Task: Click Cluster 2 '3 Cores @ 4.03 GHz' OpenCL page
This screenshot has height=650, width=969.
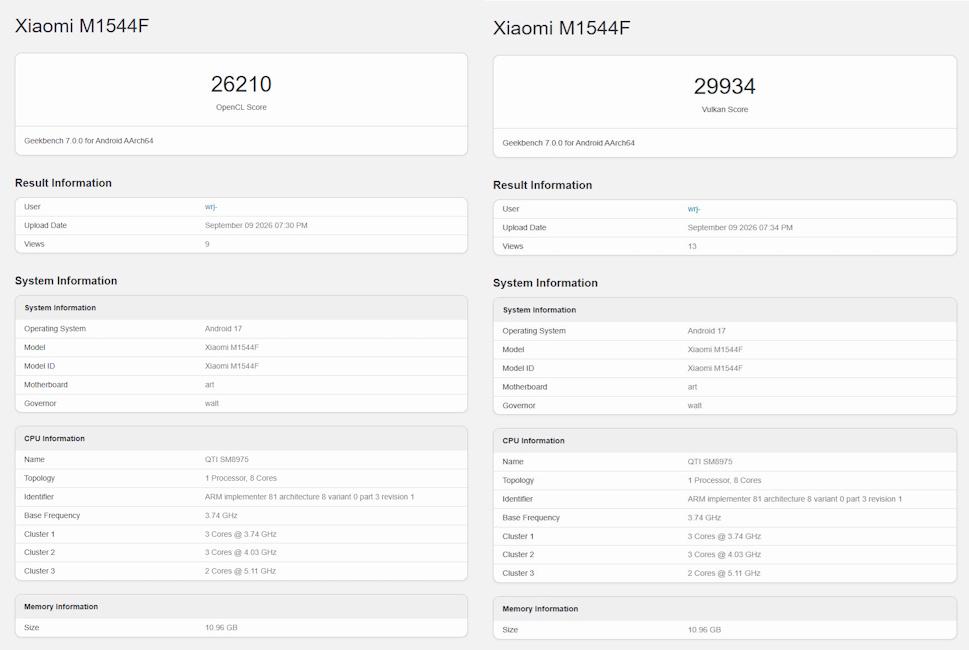Action: tap(240, 552)
